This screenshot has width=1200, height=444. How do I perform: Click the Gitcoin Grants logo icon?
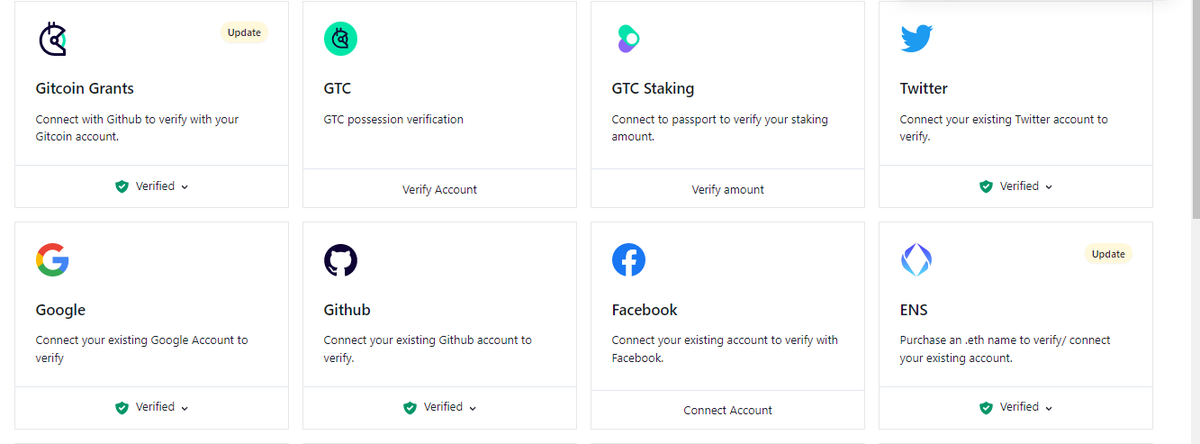(x=52, y=39)
